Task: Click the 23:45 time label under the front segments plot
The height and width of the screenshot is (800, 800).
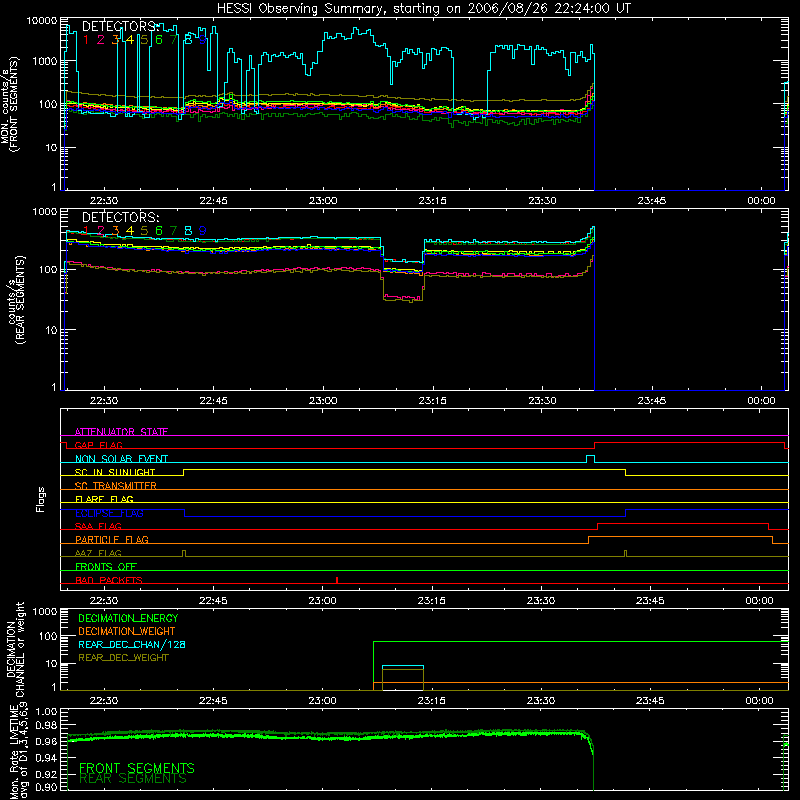Action: click(652, 201)
